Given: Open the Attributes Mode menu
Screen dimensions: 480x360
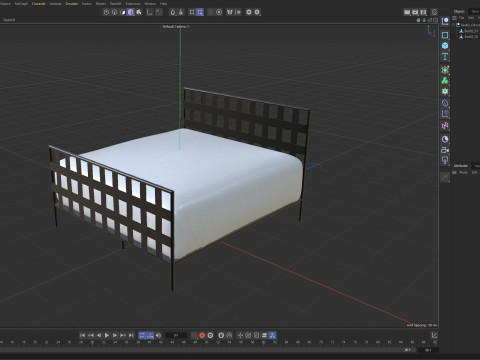Looking at the screenshot, I should coord(463,172).
